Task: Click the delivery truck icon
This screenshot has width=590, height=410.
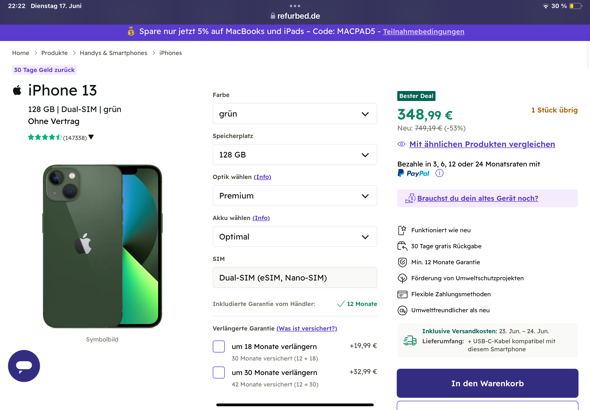Action: [410, 340]
